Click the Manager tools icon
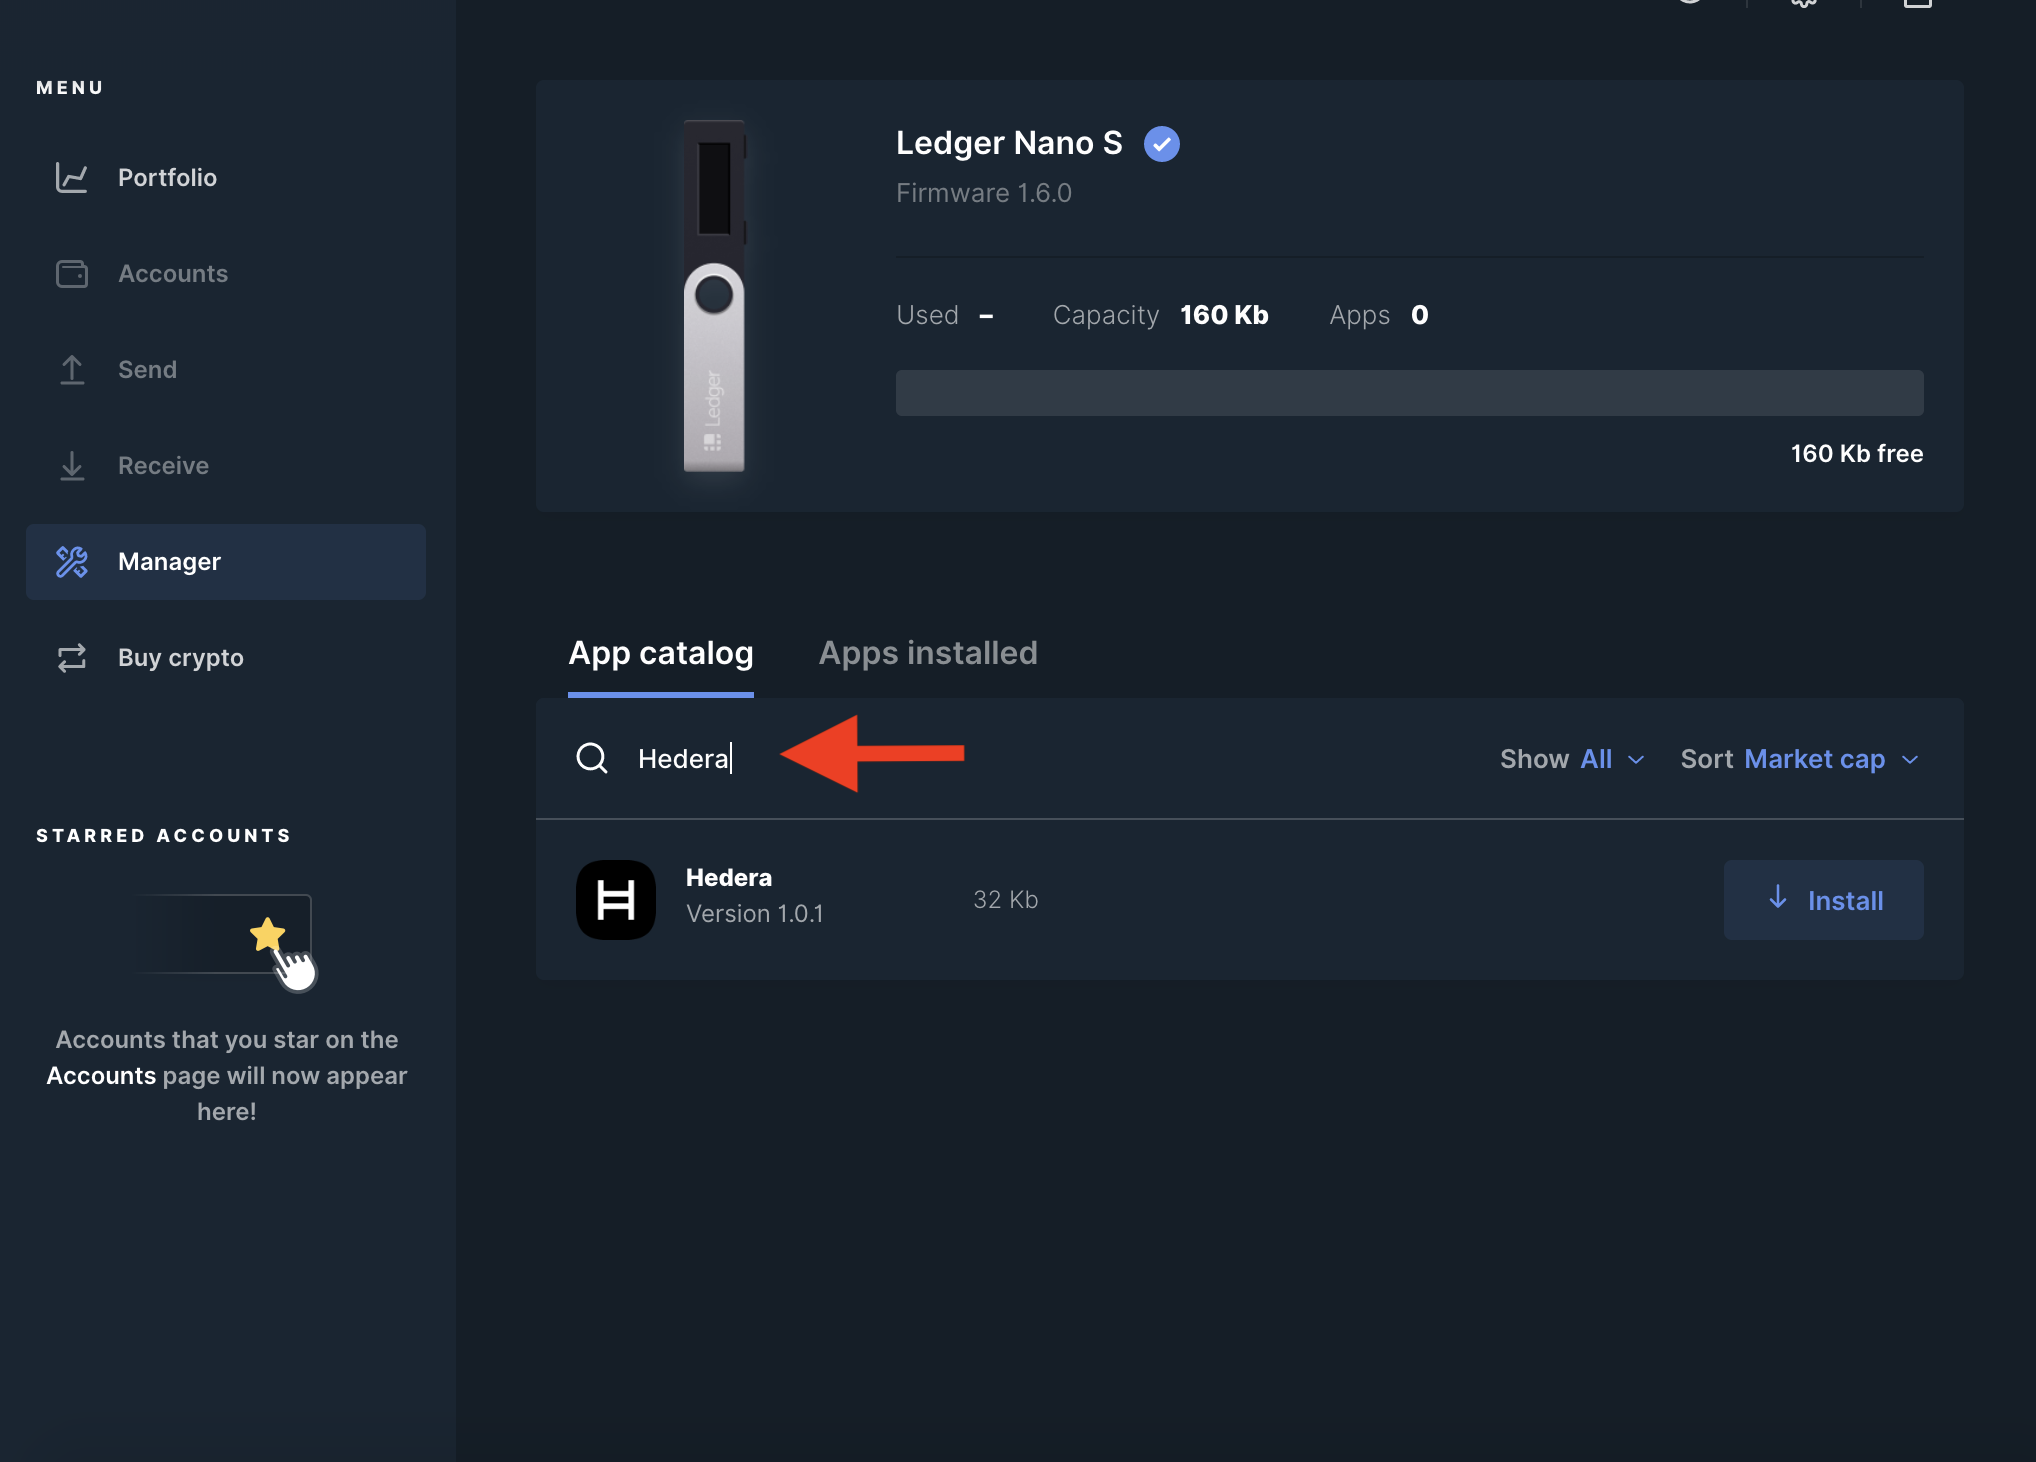The width and height of the screenshot is (2036, 1462). (x=71, y=562)
